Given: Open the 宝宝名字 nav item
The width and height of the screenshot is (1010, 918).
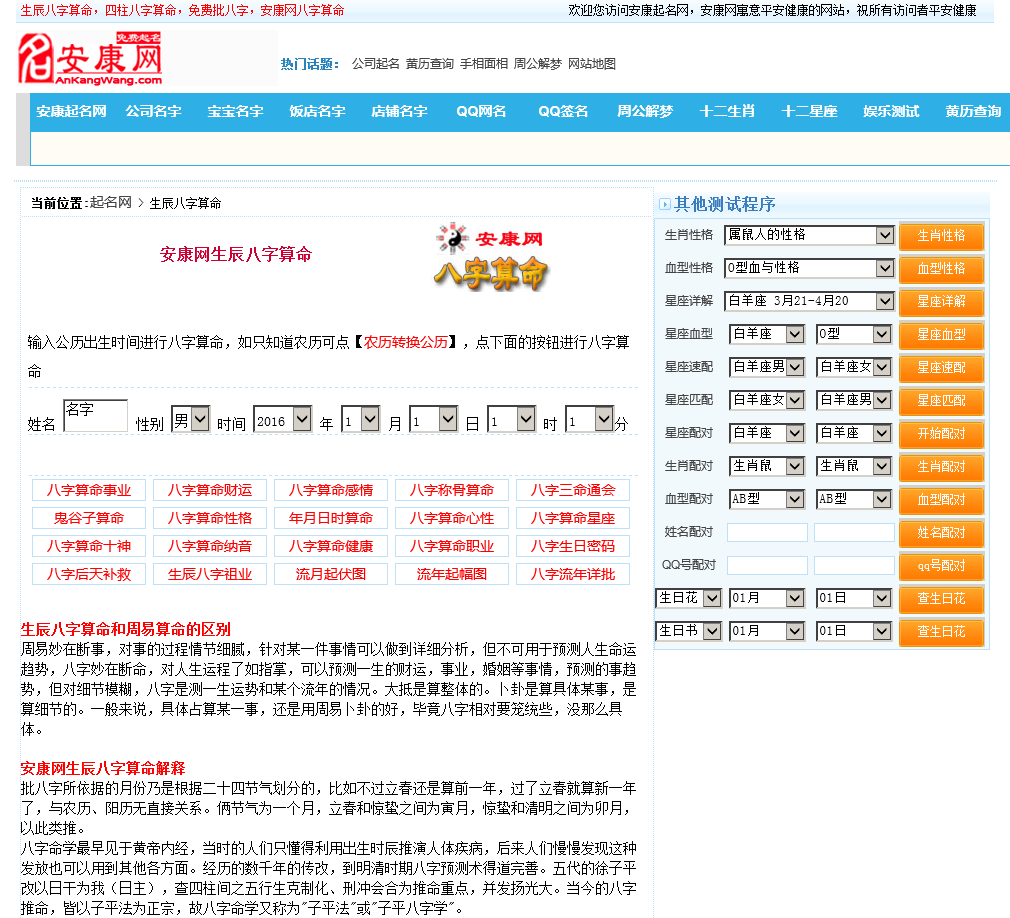Looking at the screenshot, I should (235, 111).
